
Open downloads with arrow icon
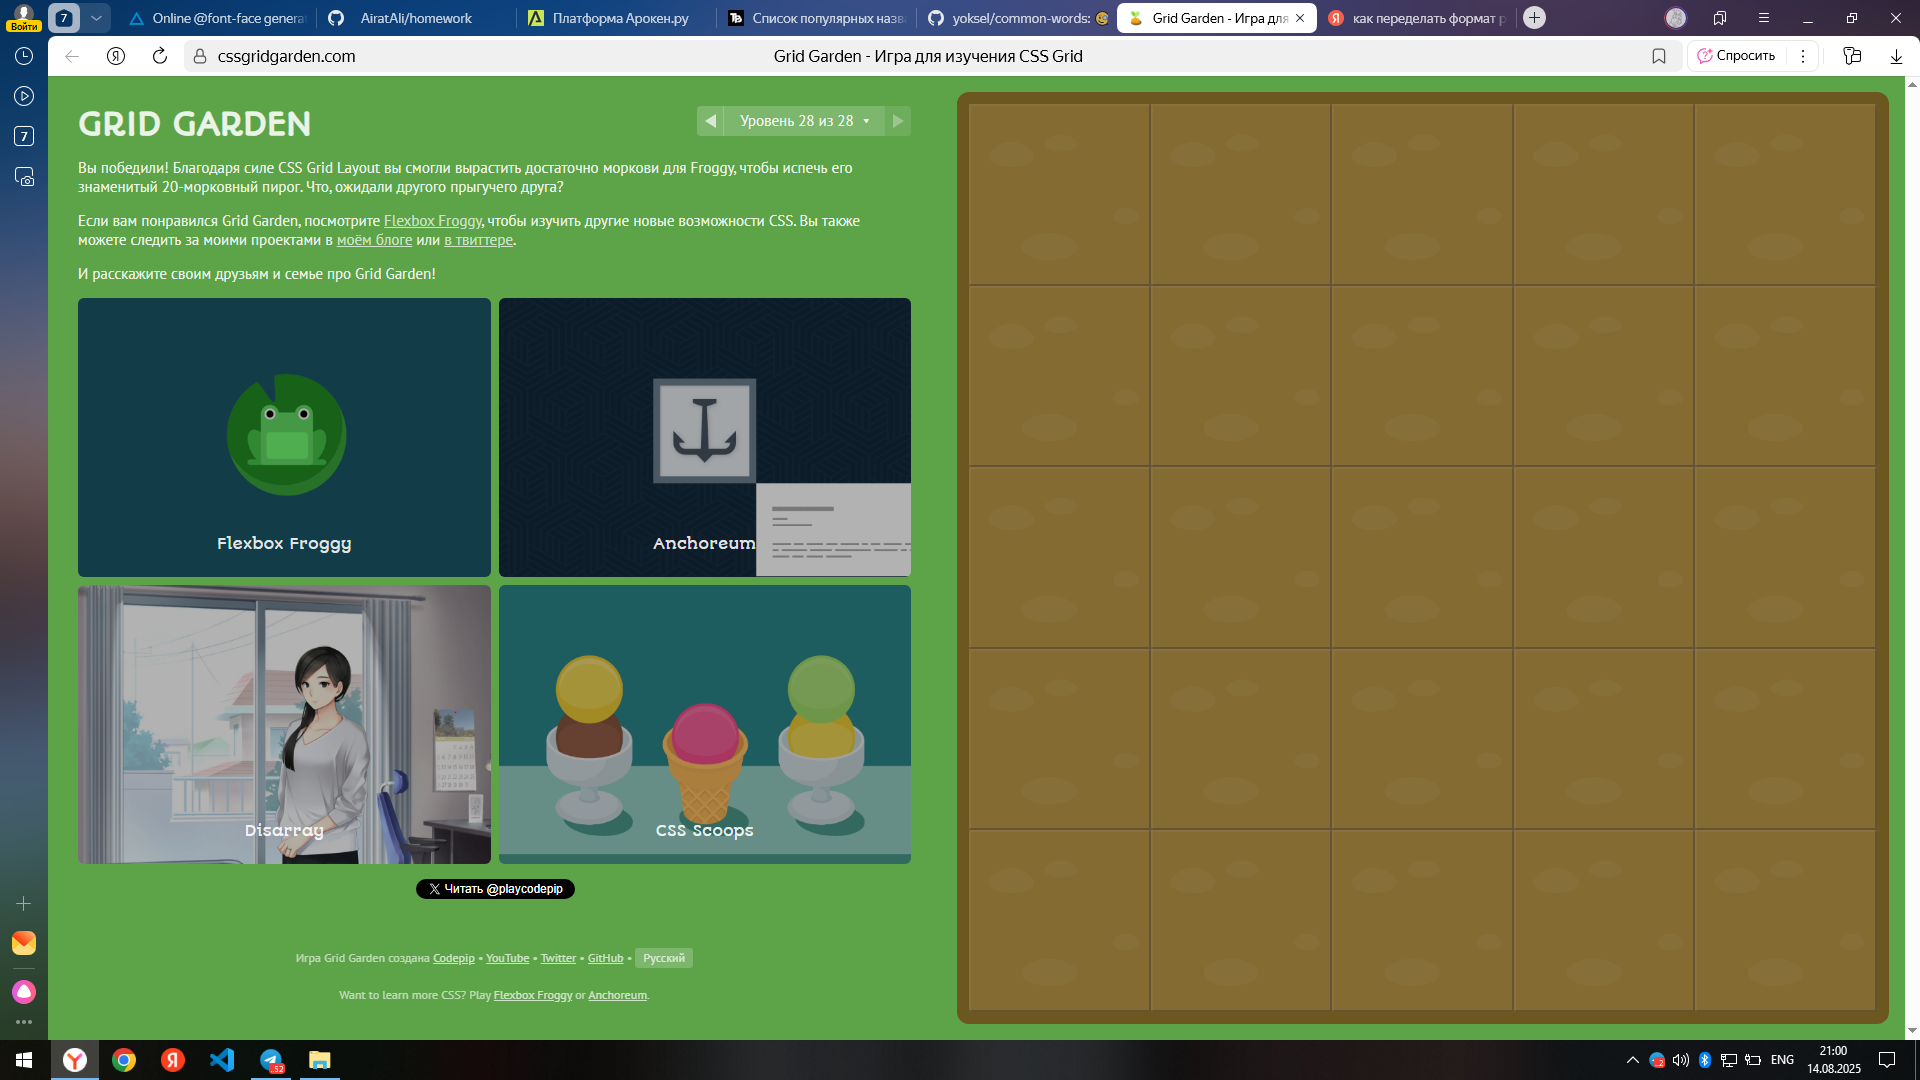pos(1896,56)
